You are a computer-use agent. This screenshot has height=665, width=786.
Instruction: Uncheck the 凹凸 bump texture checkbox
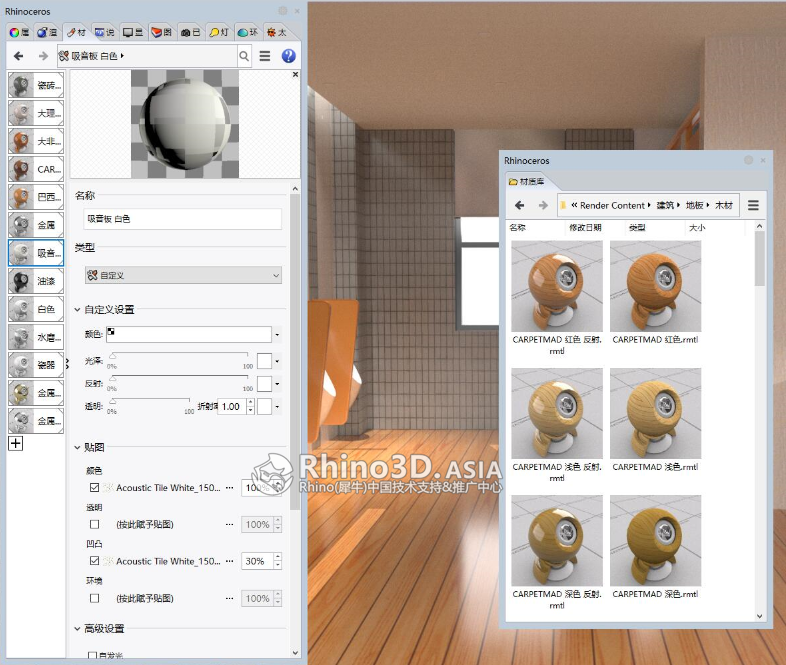pos(94,561)
